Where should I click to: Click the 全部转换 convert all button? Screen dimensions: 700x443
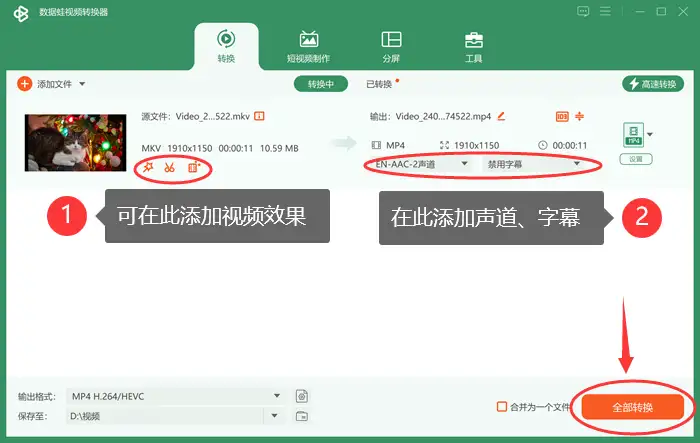633,407
